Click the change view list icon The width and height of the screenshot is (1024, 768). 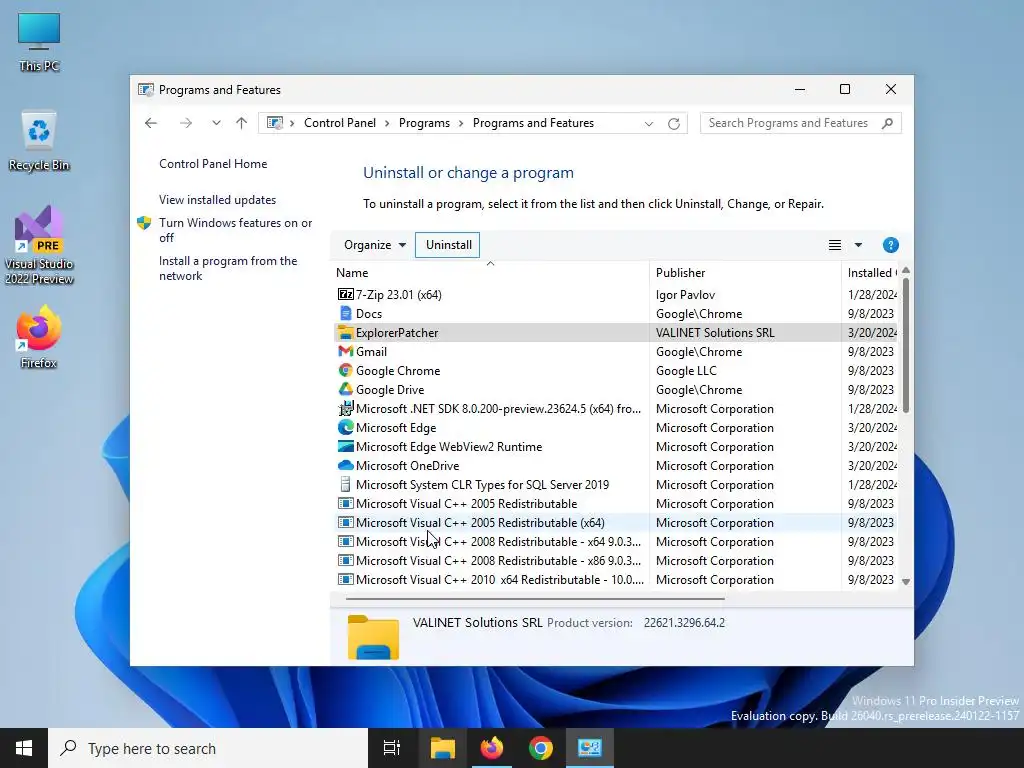coord(835,245)
